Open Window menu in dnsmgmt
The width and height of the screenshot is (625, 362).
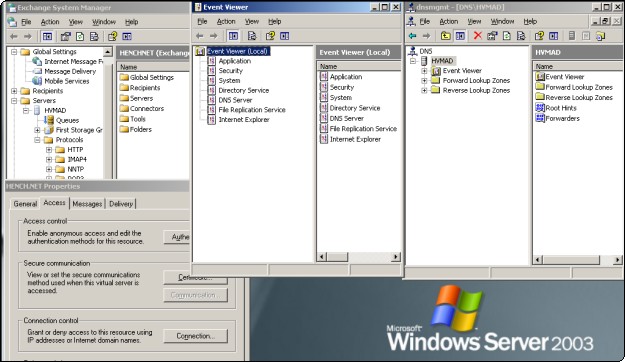tap(502, 22)
